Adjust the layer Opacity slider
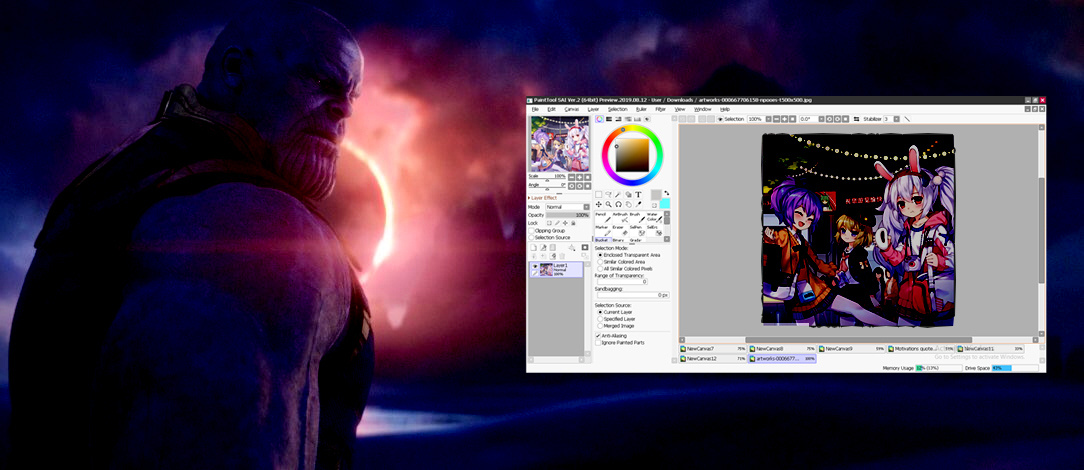Image resolution: width=1084 pixels, height=470 pixels. (568, 215)
